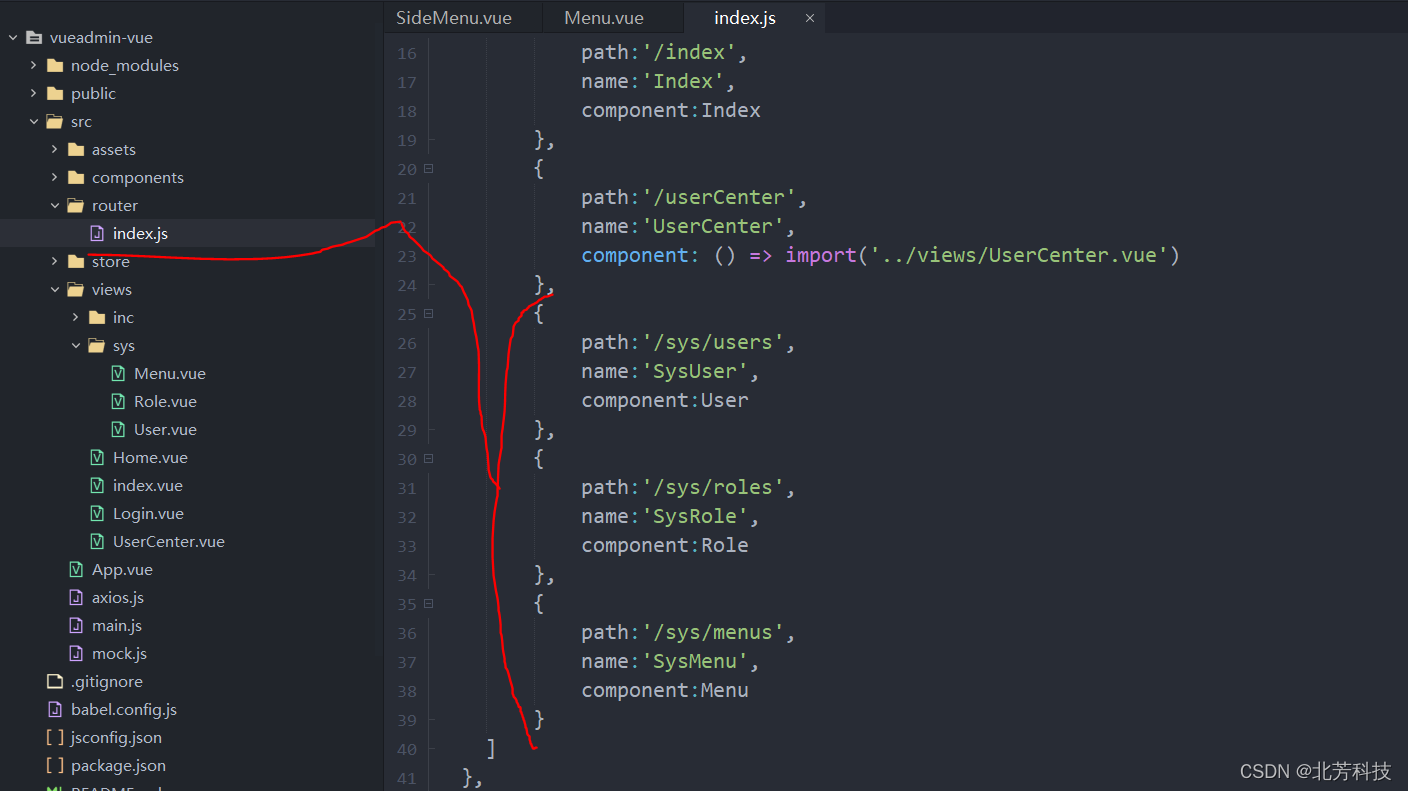Collapse the router folder arrow
1408x791 pixels.
click(54, 206)
